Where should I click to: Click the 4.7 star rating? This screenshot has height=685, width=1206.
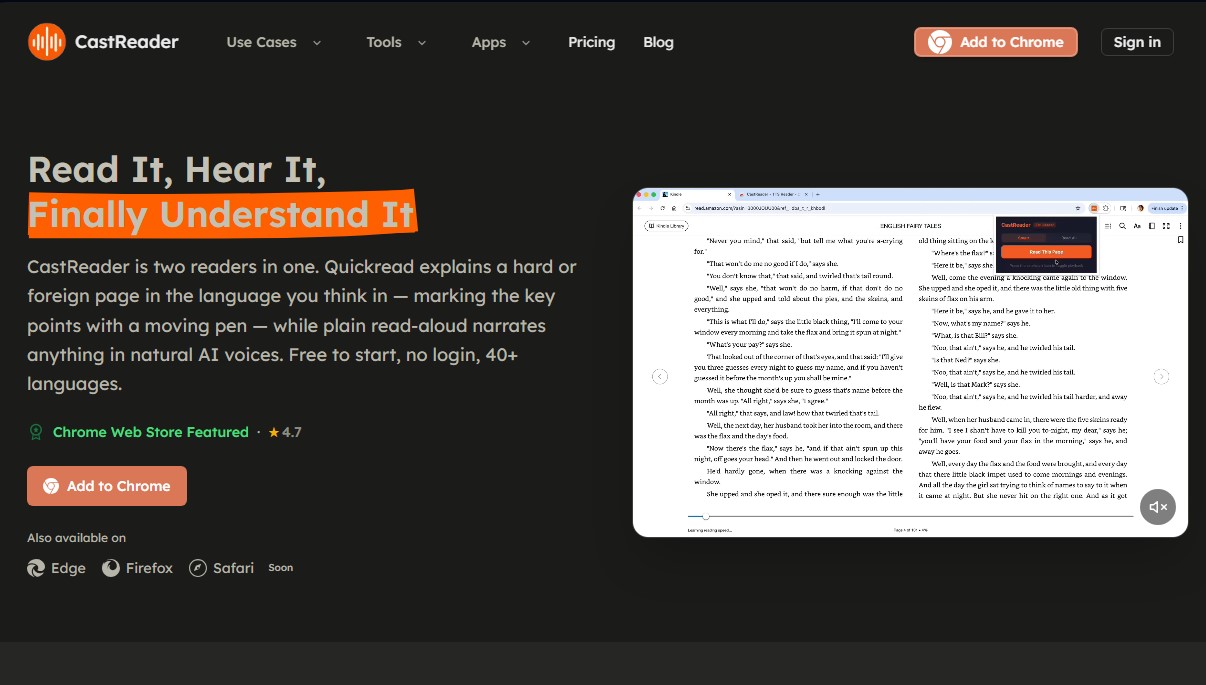(x=284, y=432)
